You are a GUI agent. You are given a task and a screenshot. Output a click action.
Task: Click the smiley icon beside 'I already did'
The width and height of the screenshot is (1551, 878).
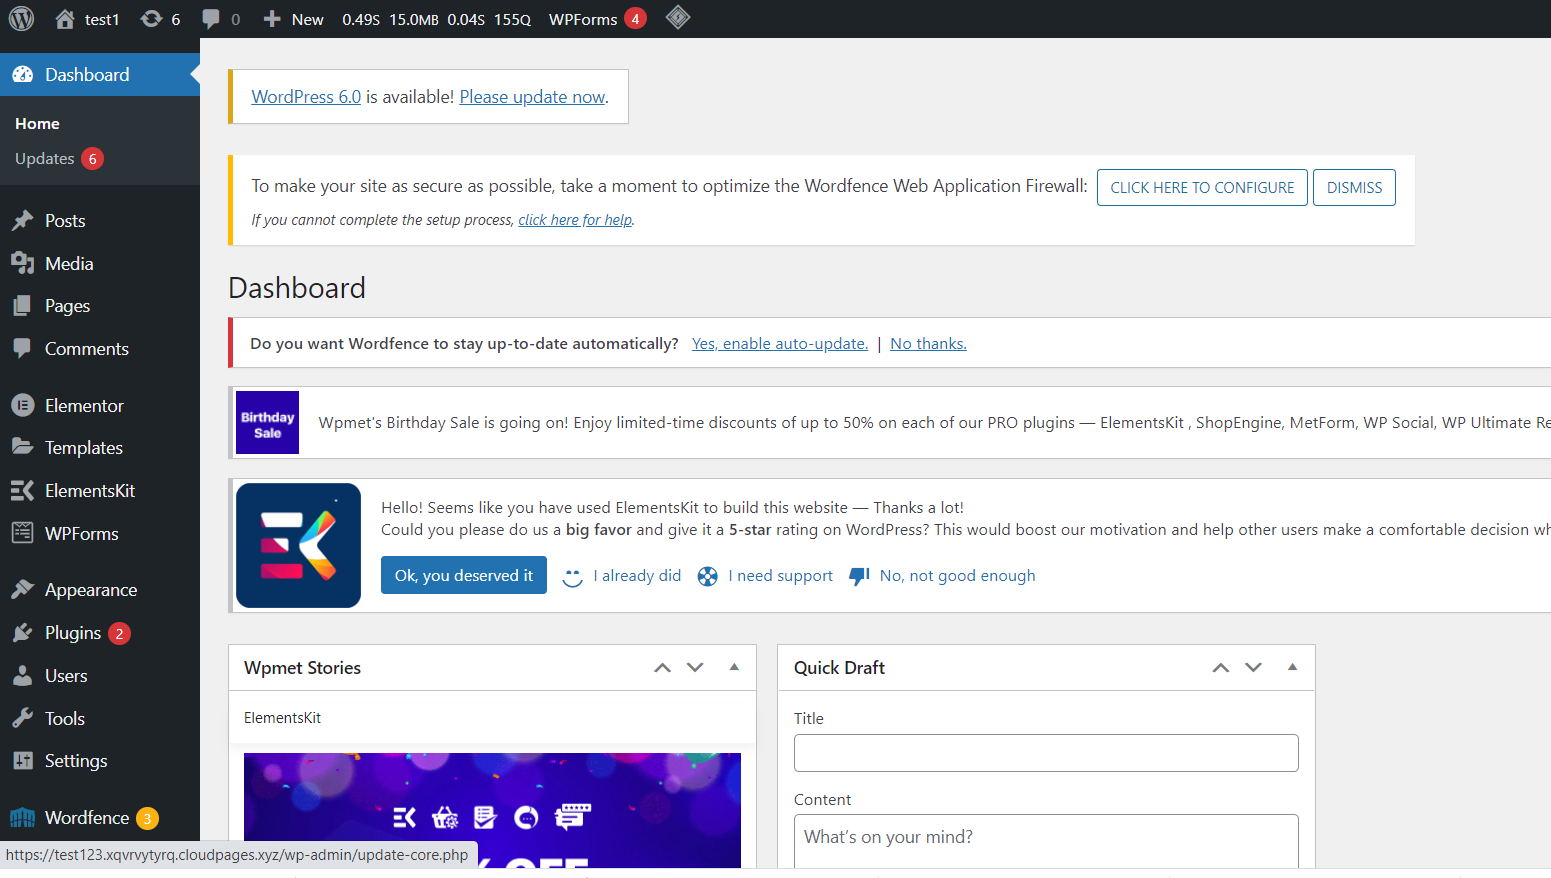573,577
